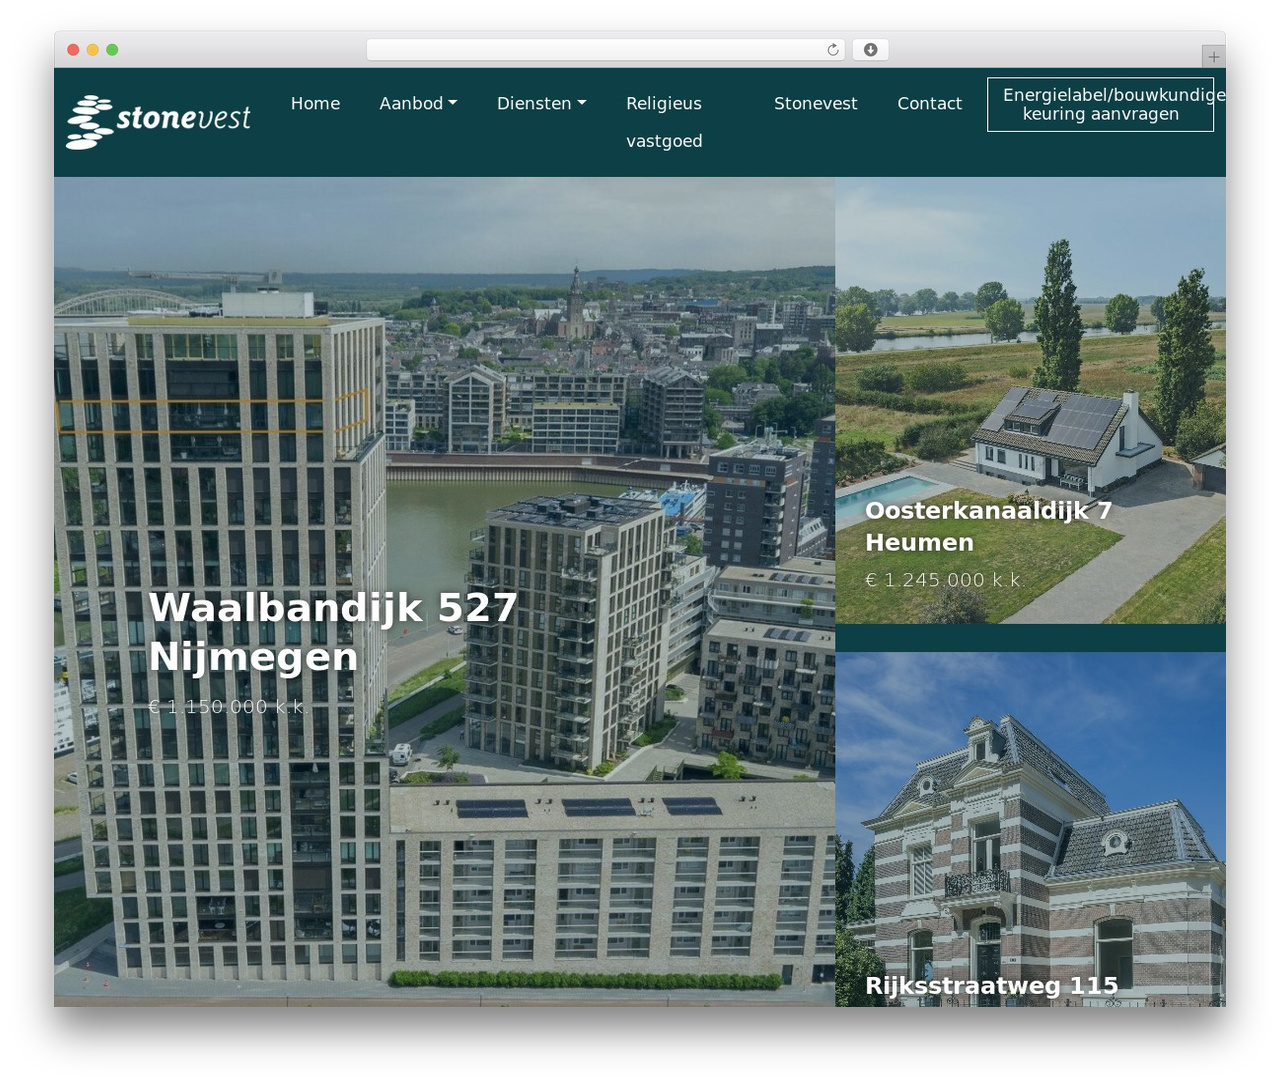Expand the Diensten dropdown menu

[x=541, y=103]
